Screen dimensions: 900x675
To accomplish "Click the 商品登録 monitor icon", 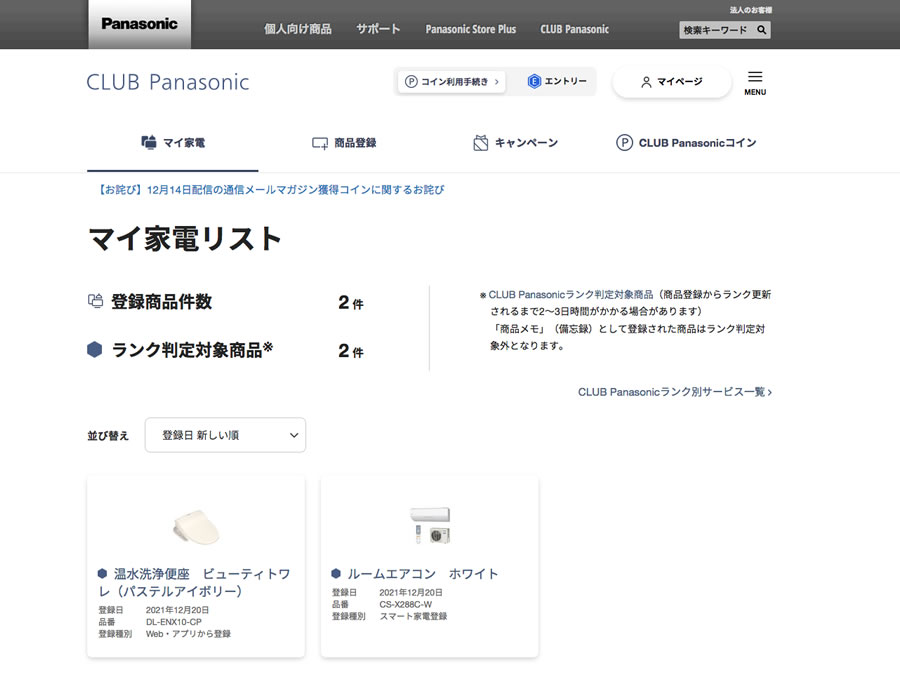I will coord(320,143).
